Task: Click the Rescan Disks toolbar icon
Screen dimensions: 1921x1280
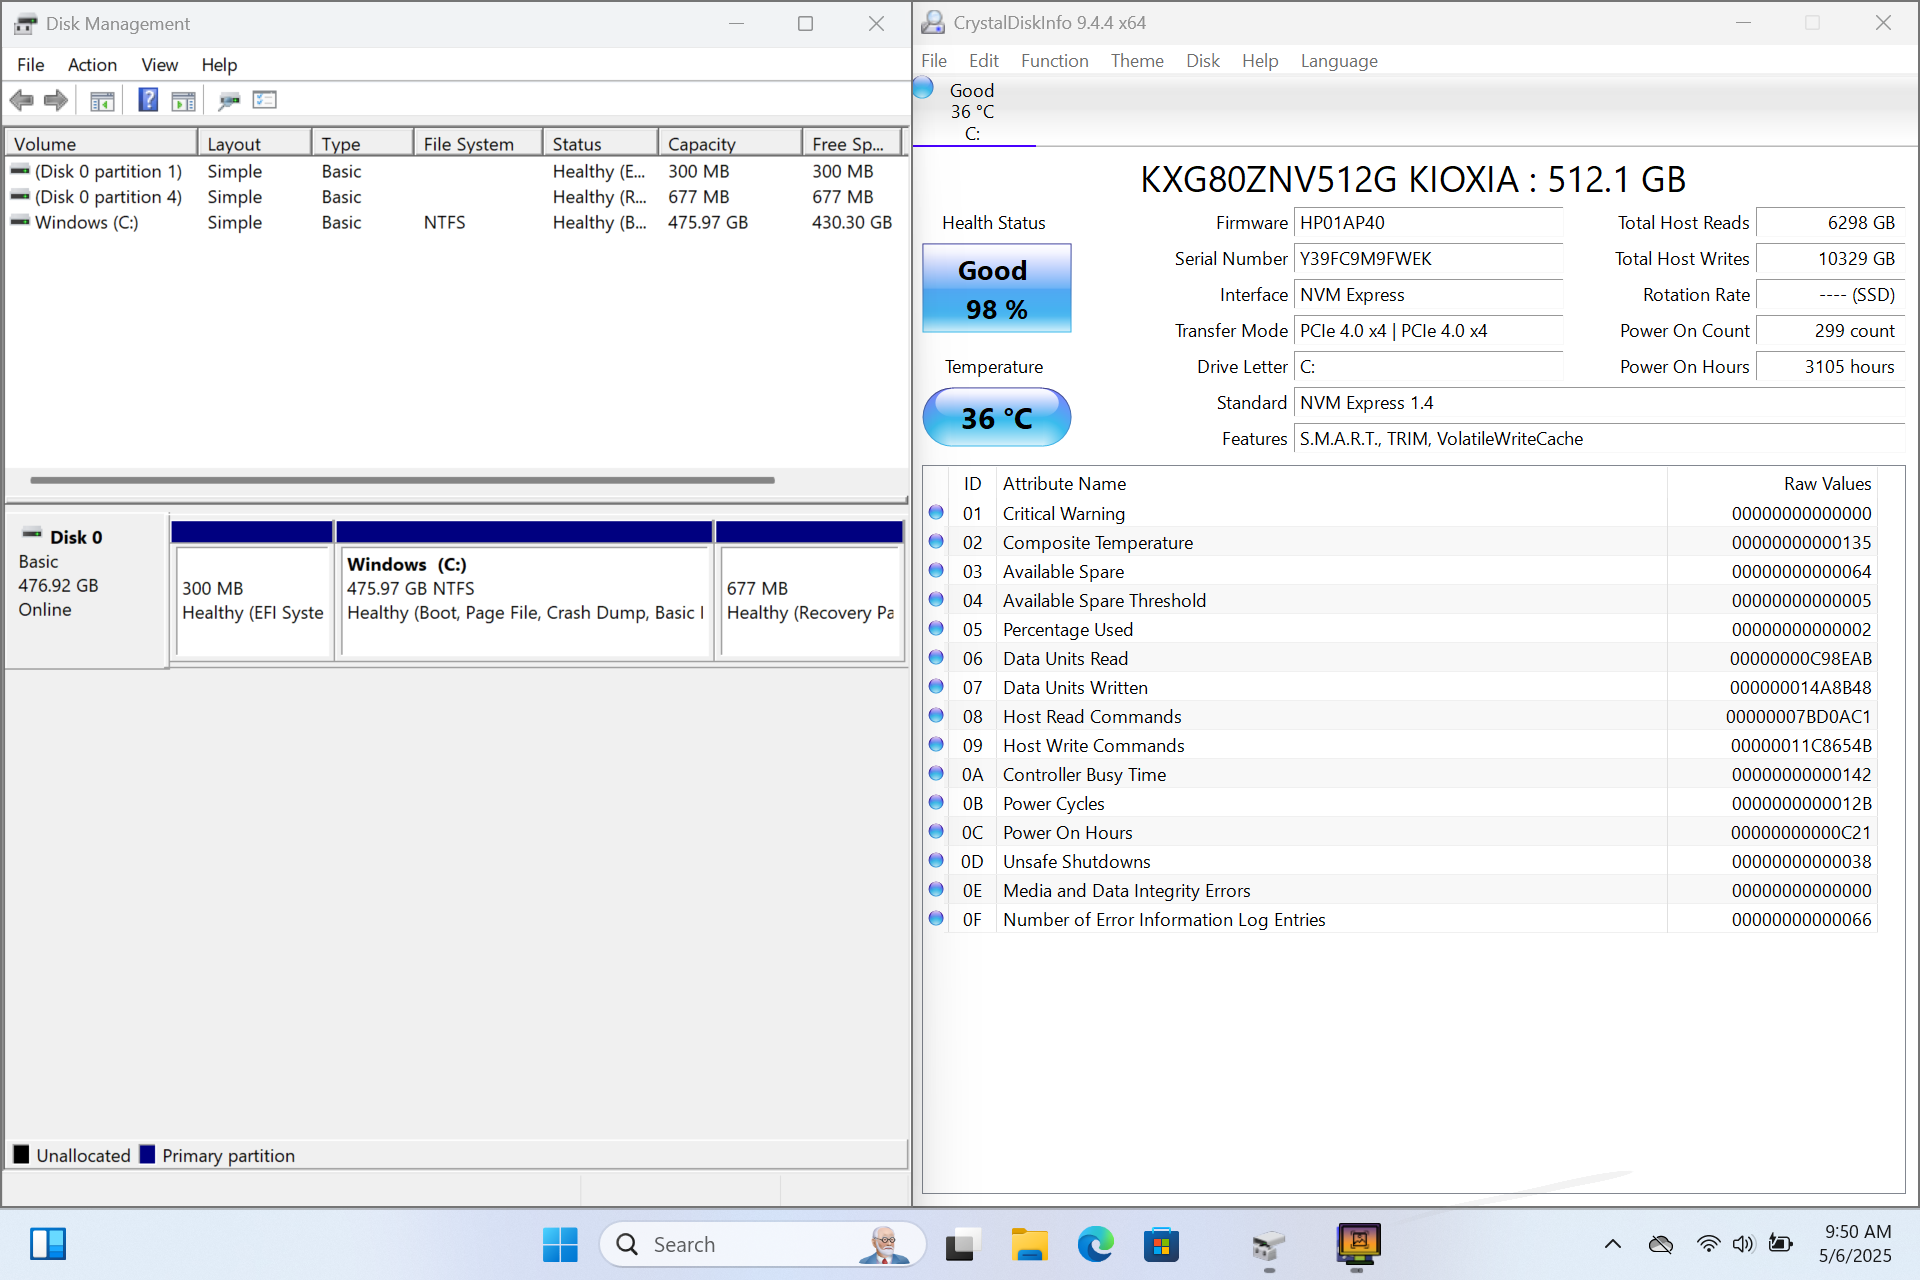Action: [x=229, y=100]
